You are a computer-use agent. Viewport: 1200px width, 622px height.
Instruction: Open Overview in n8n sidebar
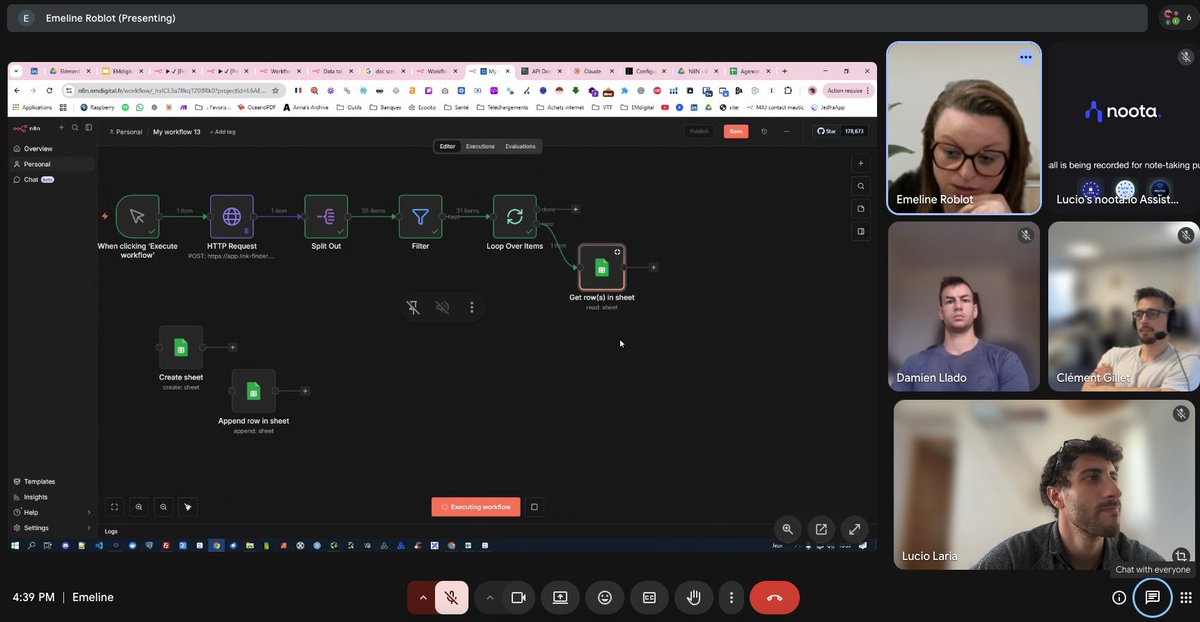53,149
